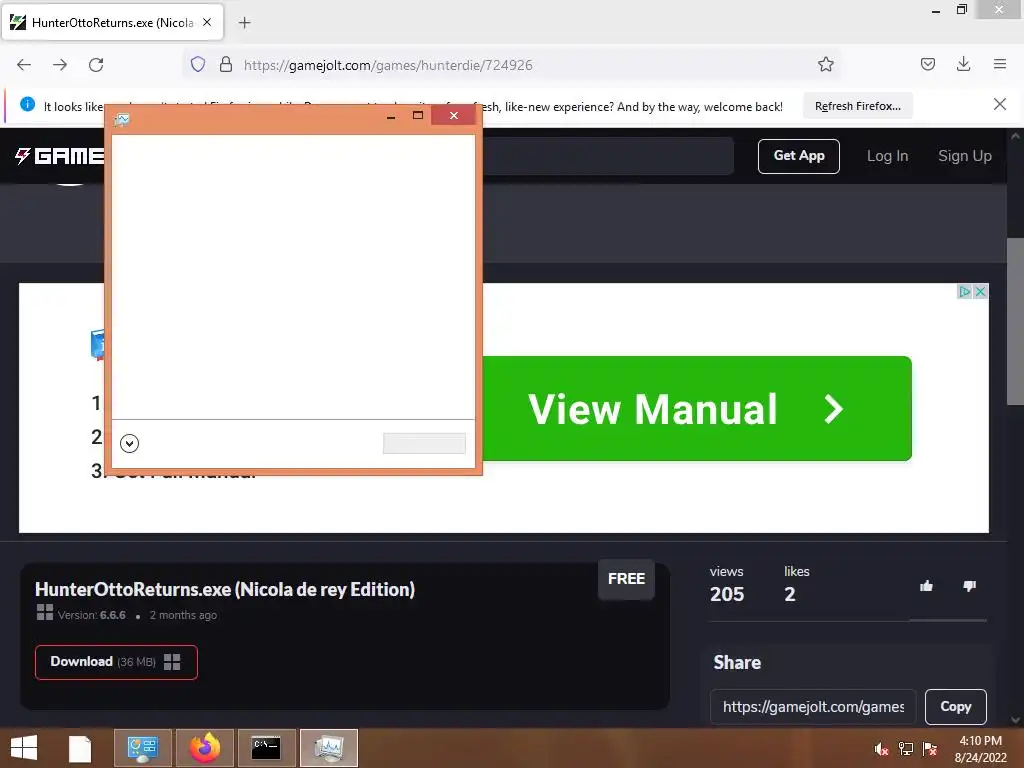Click the Version 6.6.6 text

pos(91,615)
